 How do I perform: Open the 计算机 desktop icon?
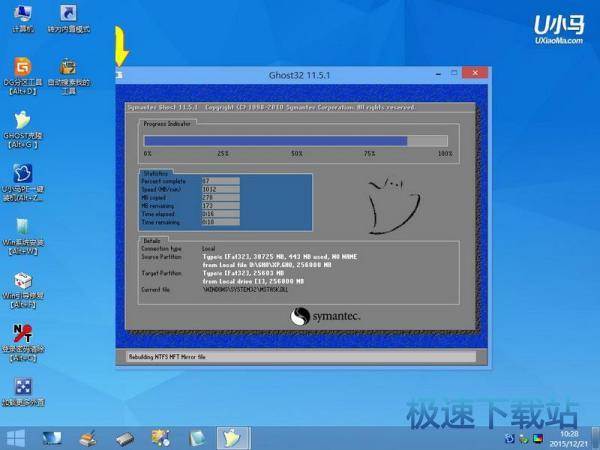pos(23,18)
